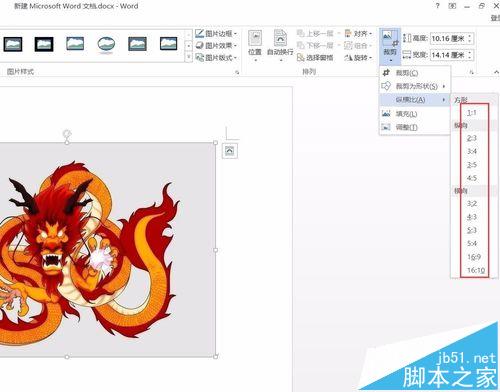Click the 图片效果 icon
The height and width of the screenshot is (392, 500).
point(199,45)
